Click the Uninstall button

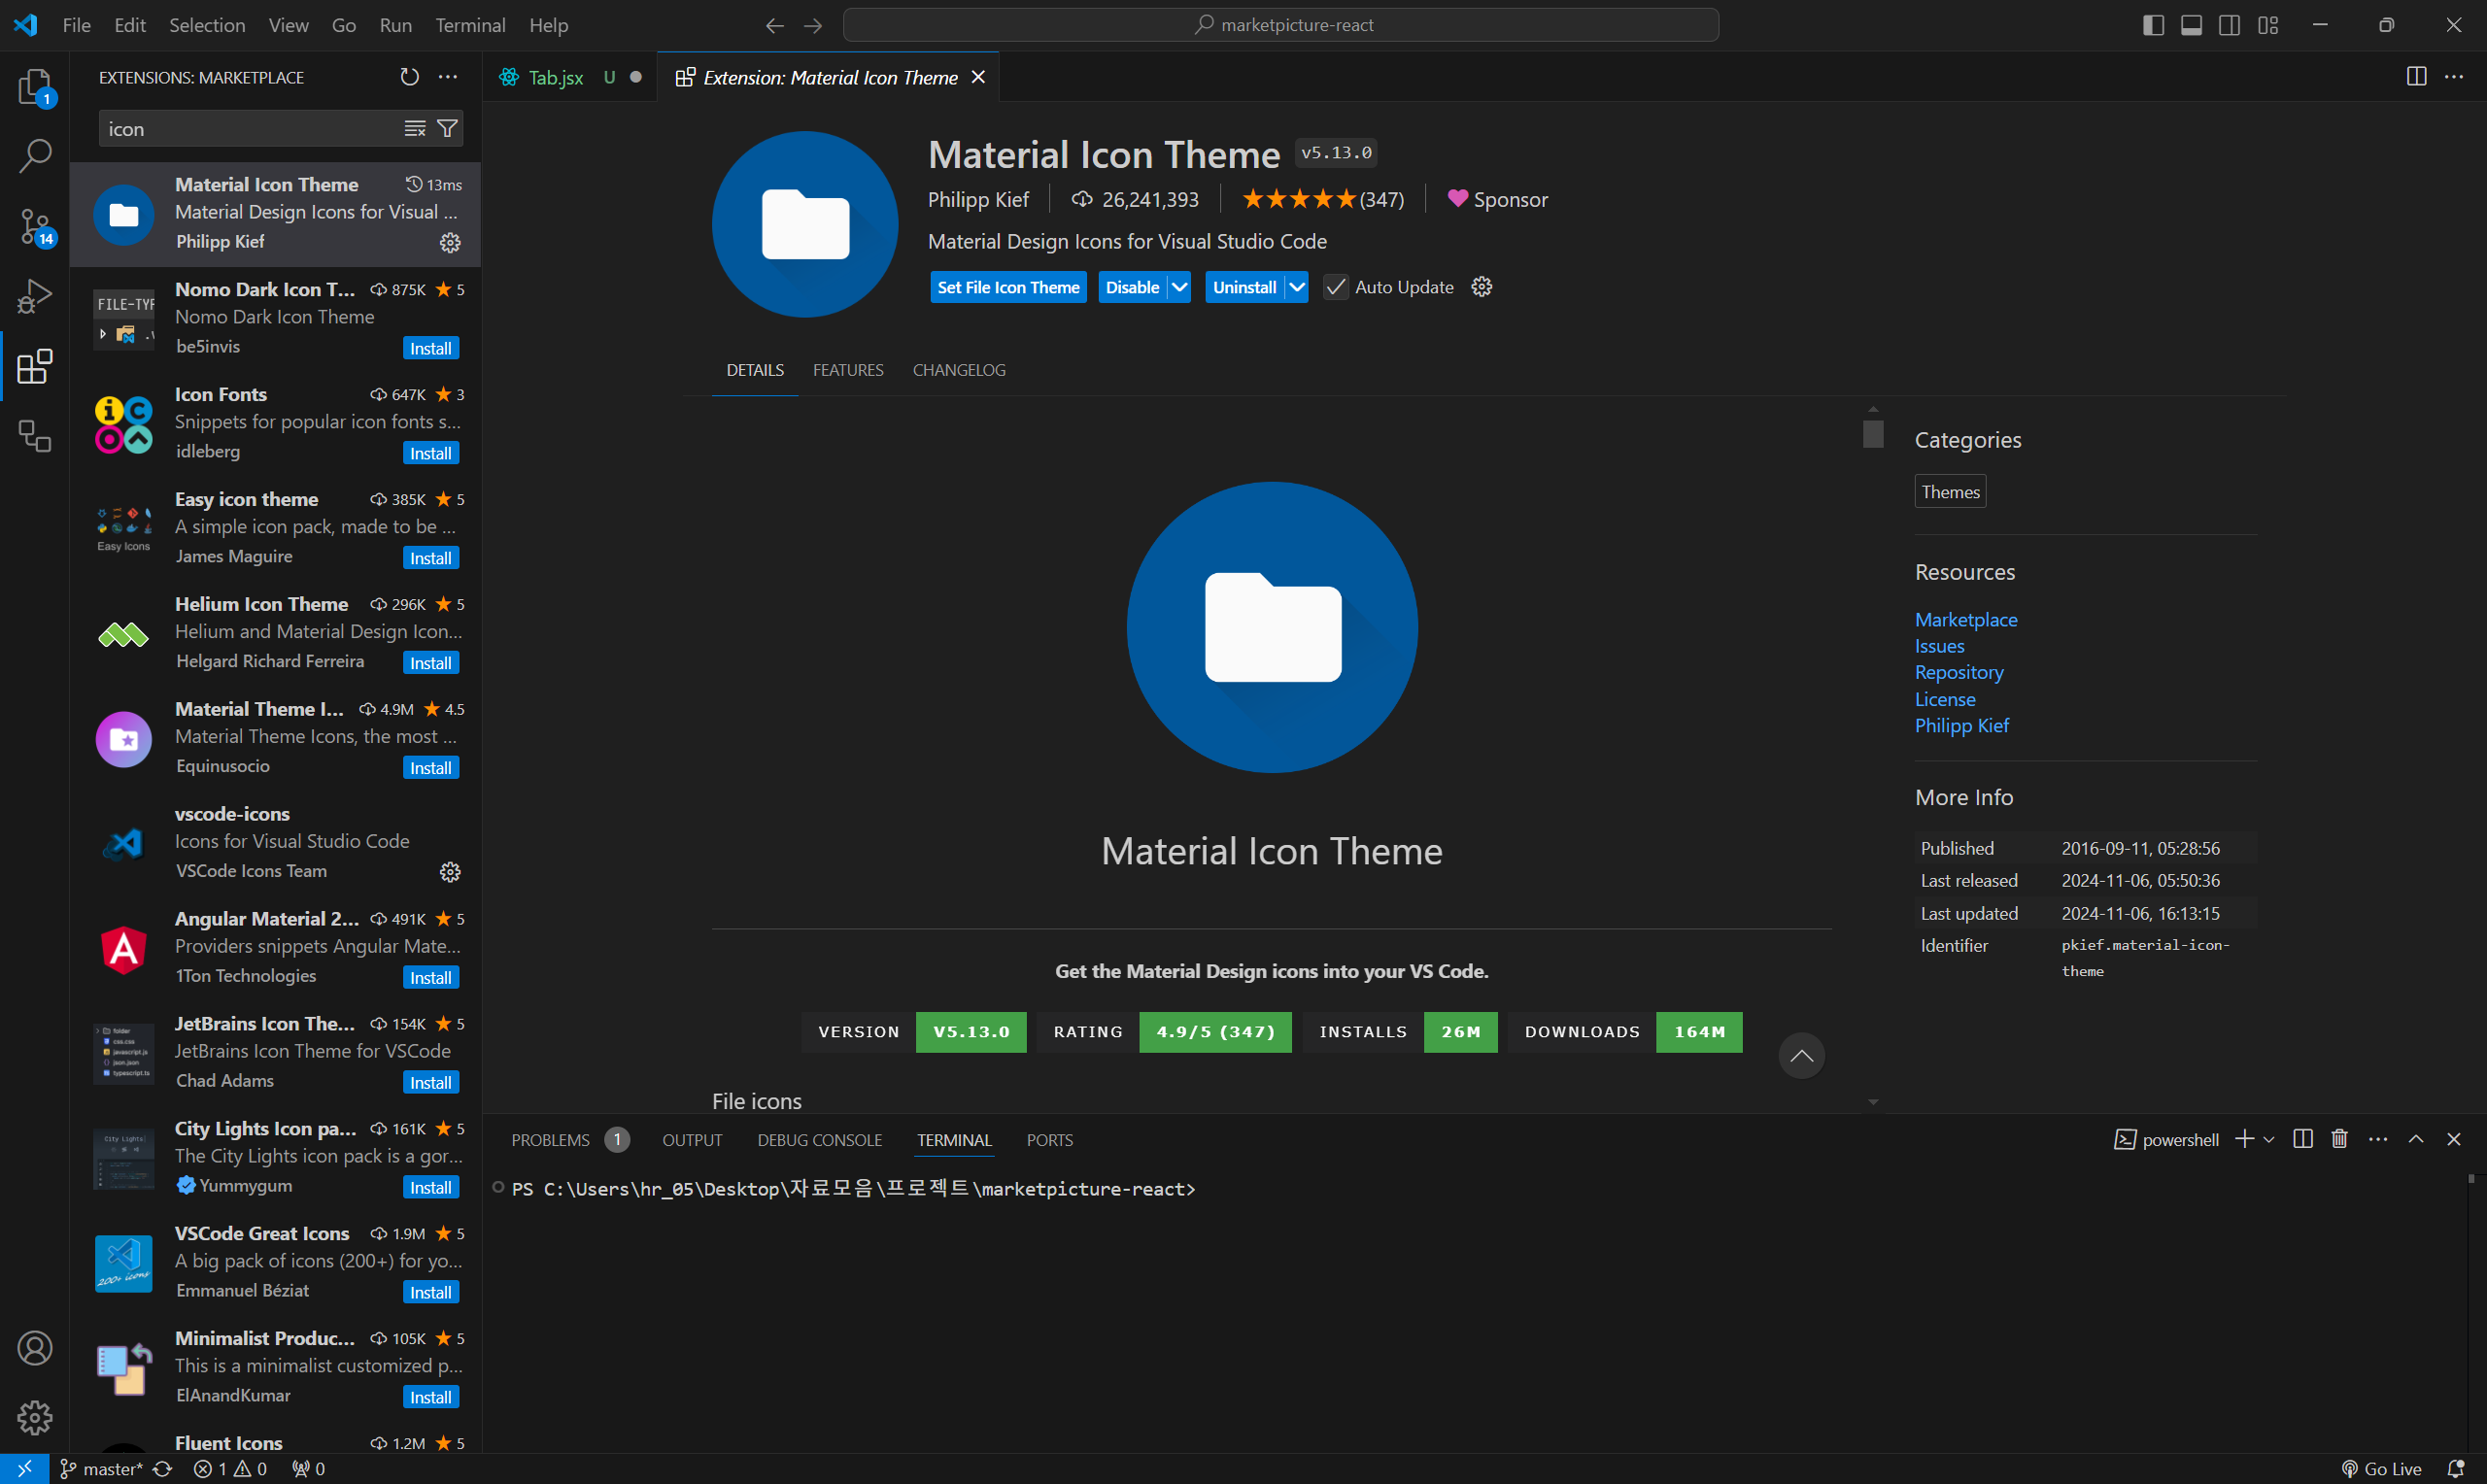(x=1244, y=287)
